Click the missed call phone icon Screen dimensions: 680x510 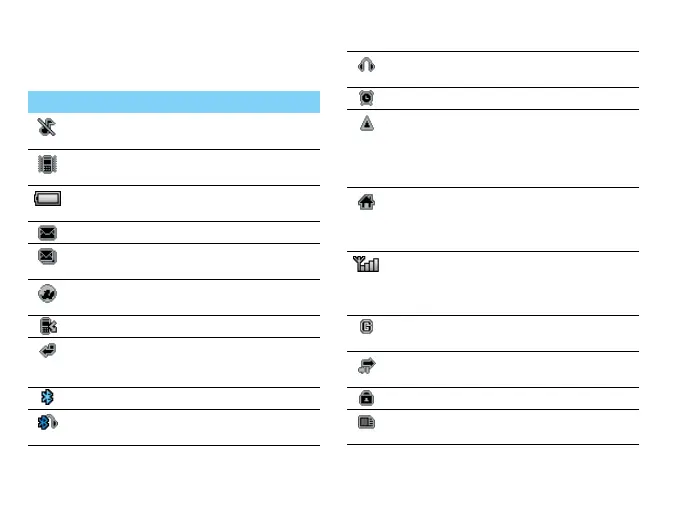(x=48, y=326)
